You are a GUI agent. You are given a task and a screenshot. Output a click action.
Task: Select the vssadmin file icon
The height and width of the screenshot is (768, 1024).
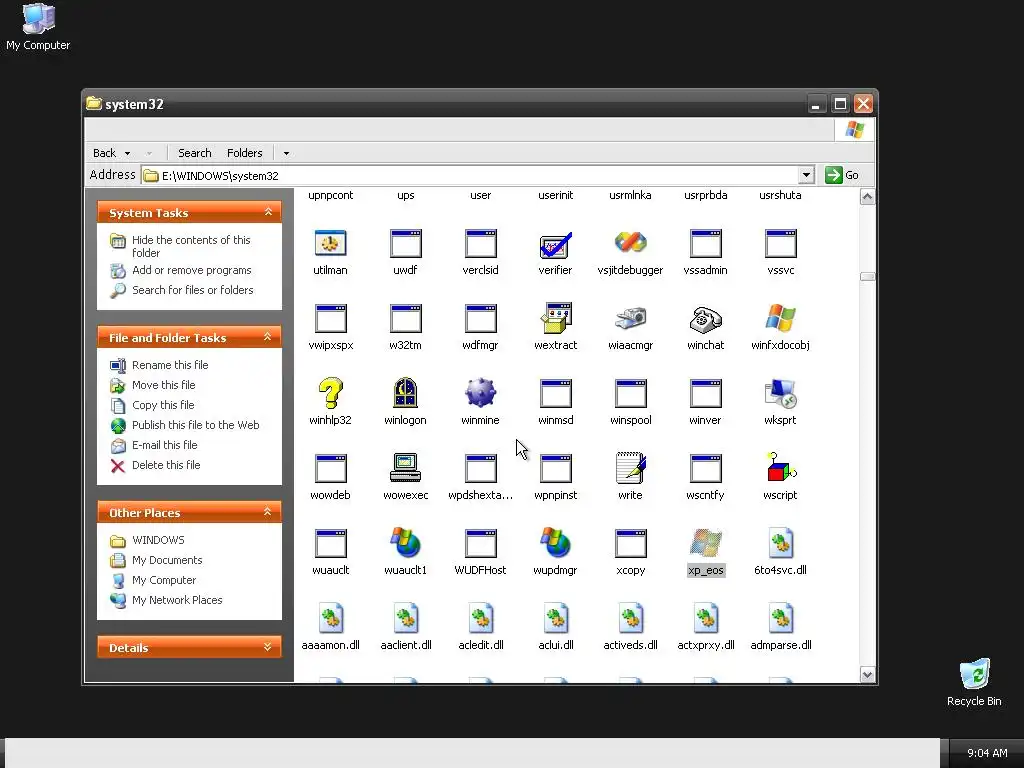click(x=705, y=244)
